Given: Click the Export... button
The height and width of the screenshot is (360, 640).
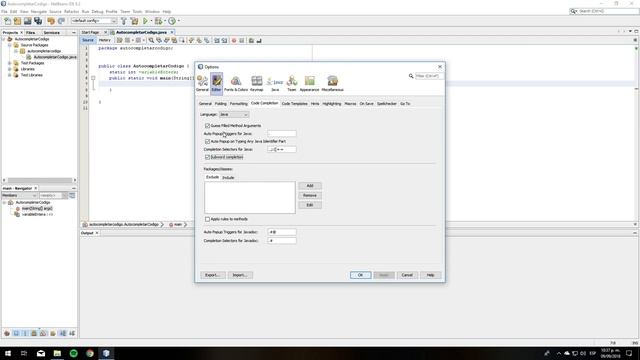Looking at the screenshot, I should pos(213,275).
